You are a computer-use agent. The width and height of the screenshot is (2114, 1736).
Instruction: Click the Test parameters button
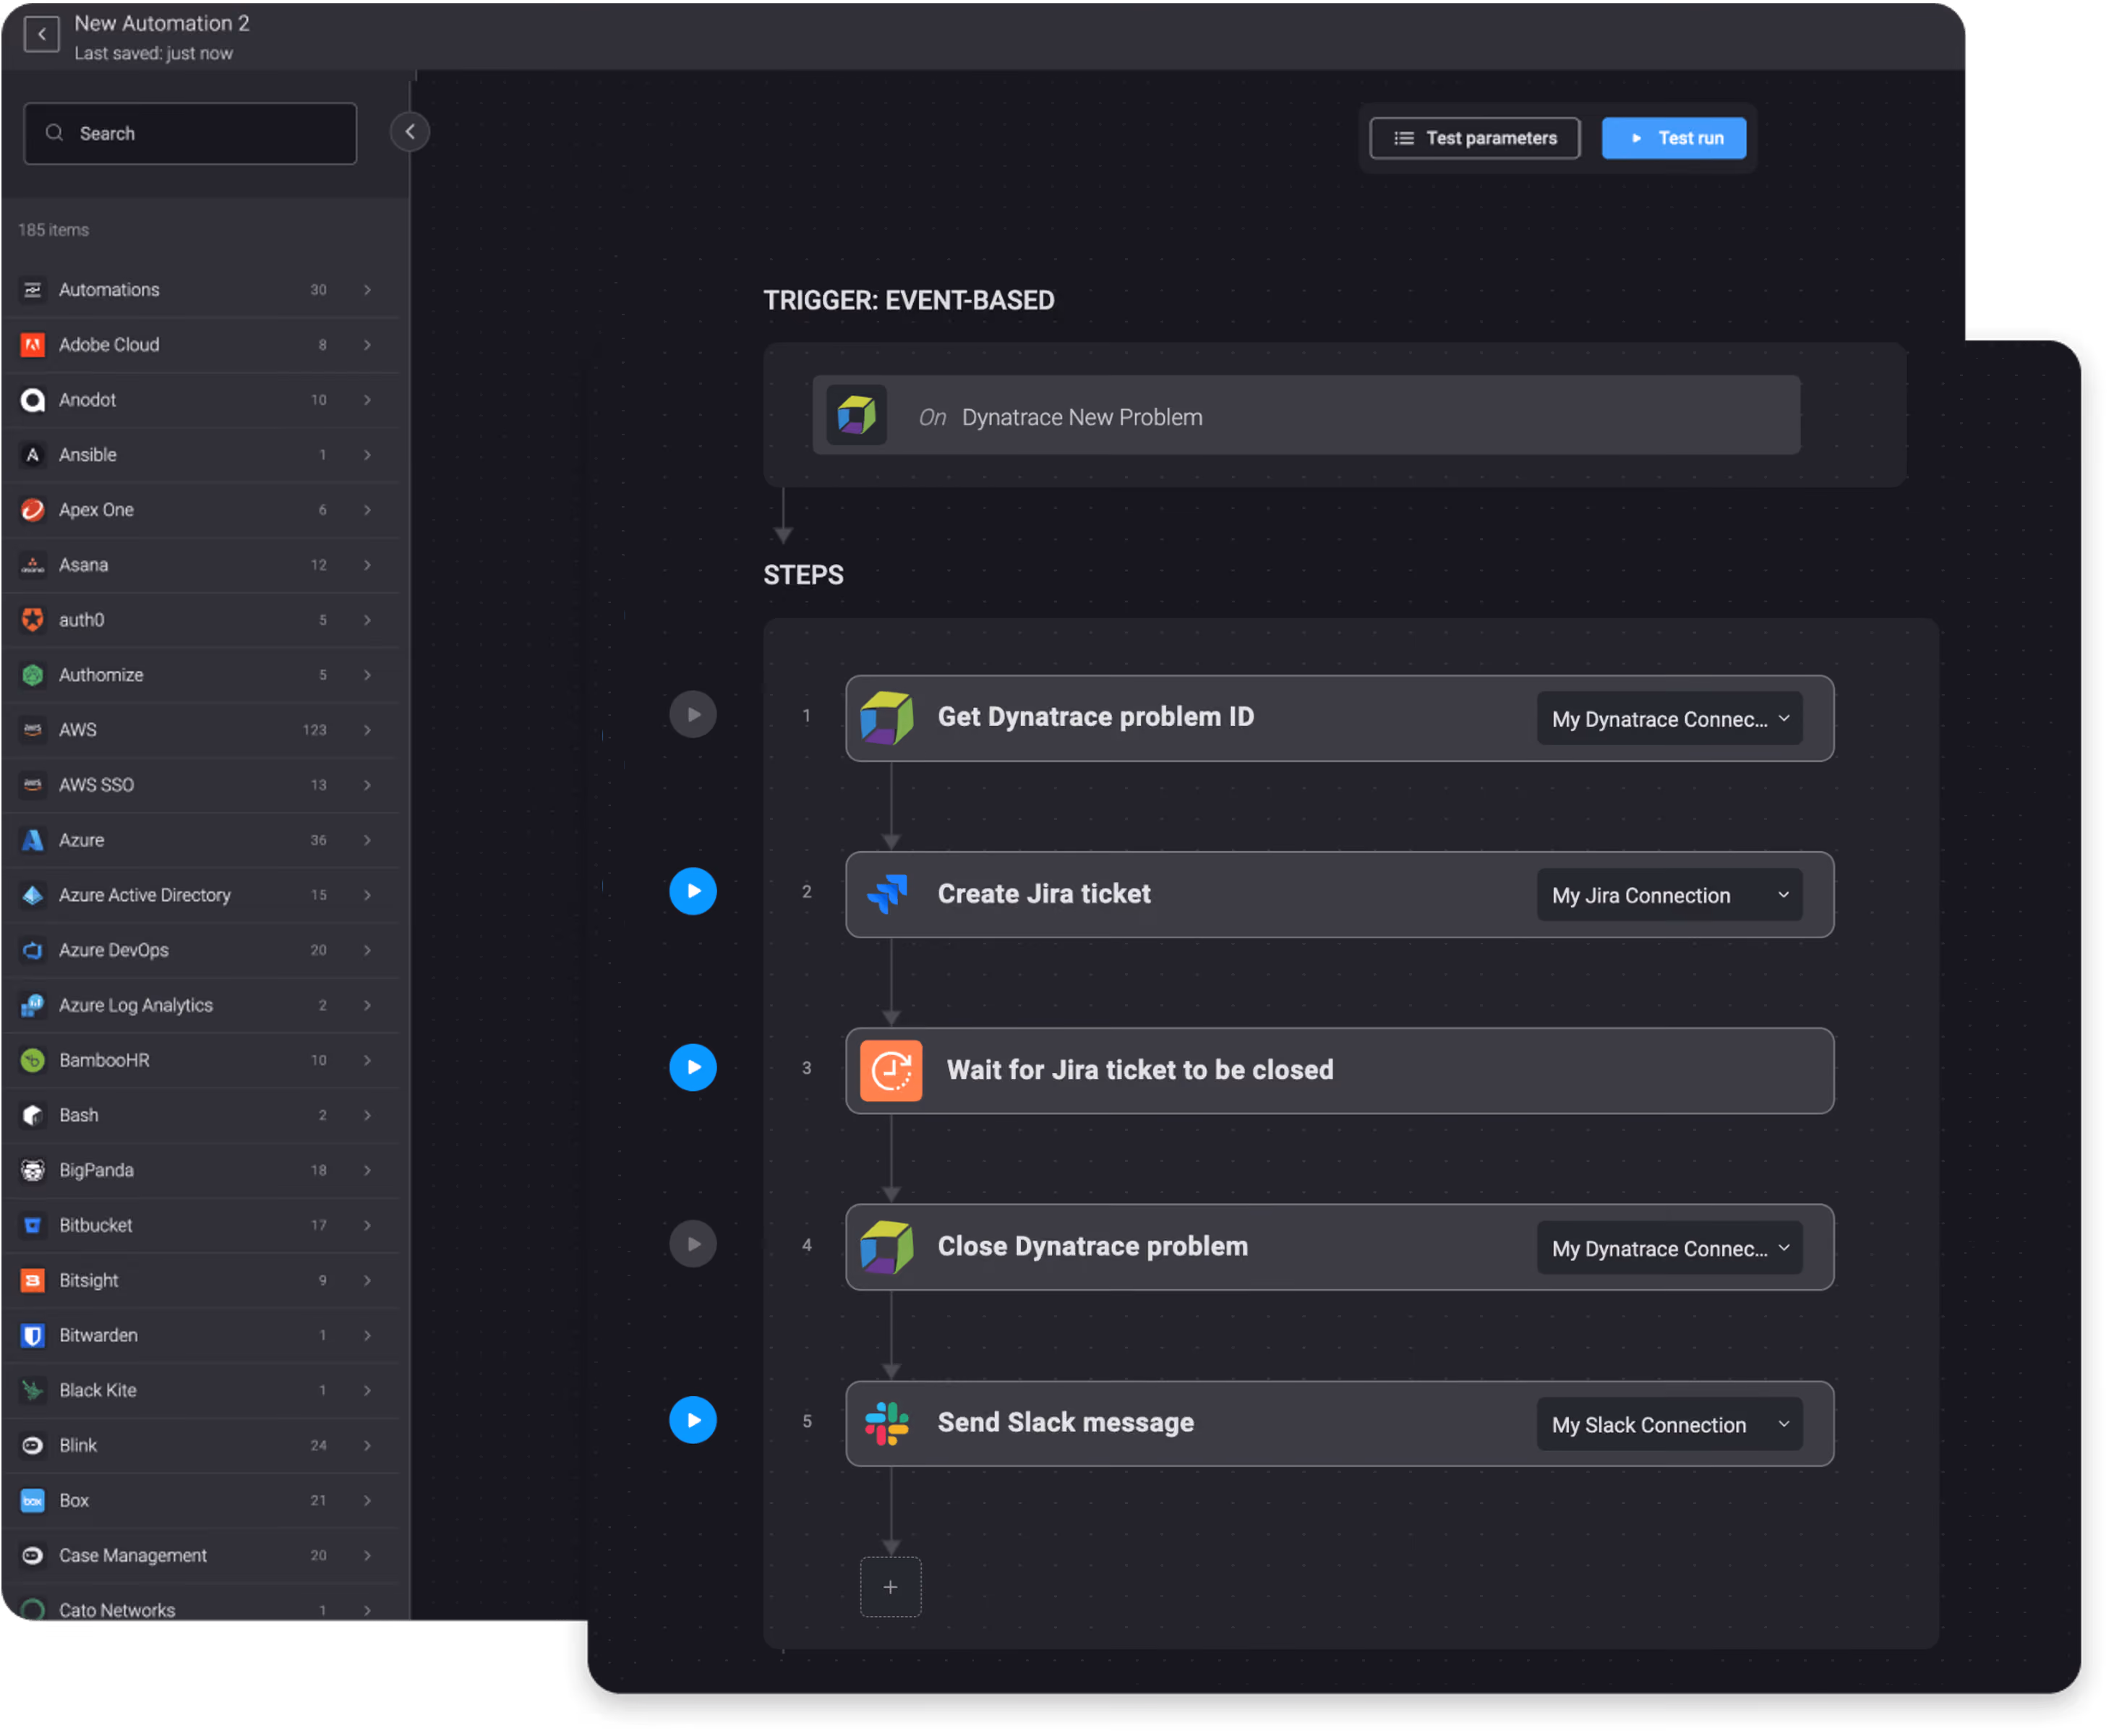click(1476, 138)
